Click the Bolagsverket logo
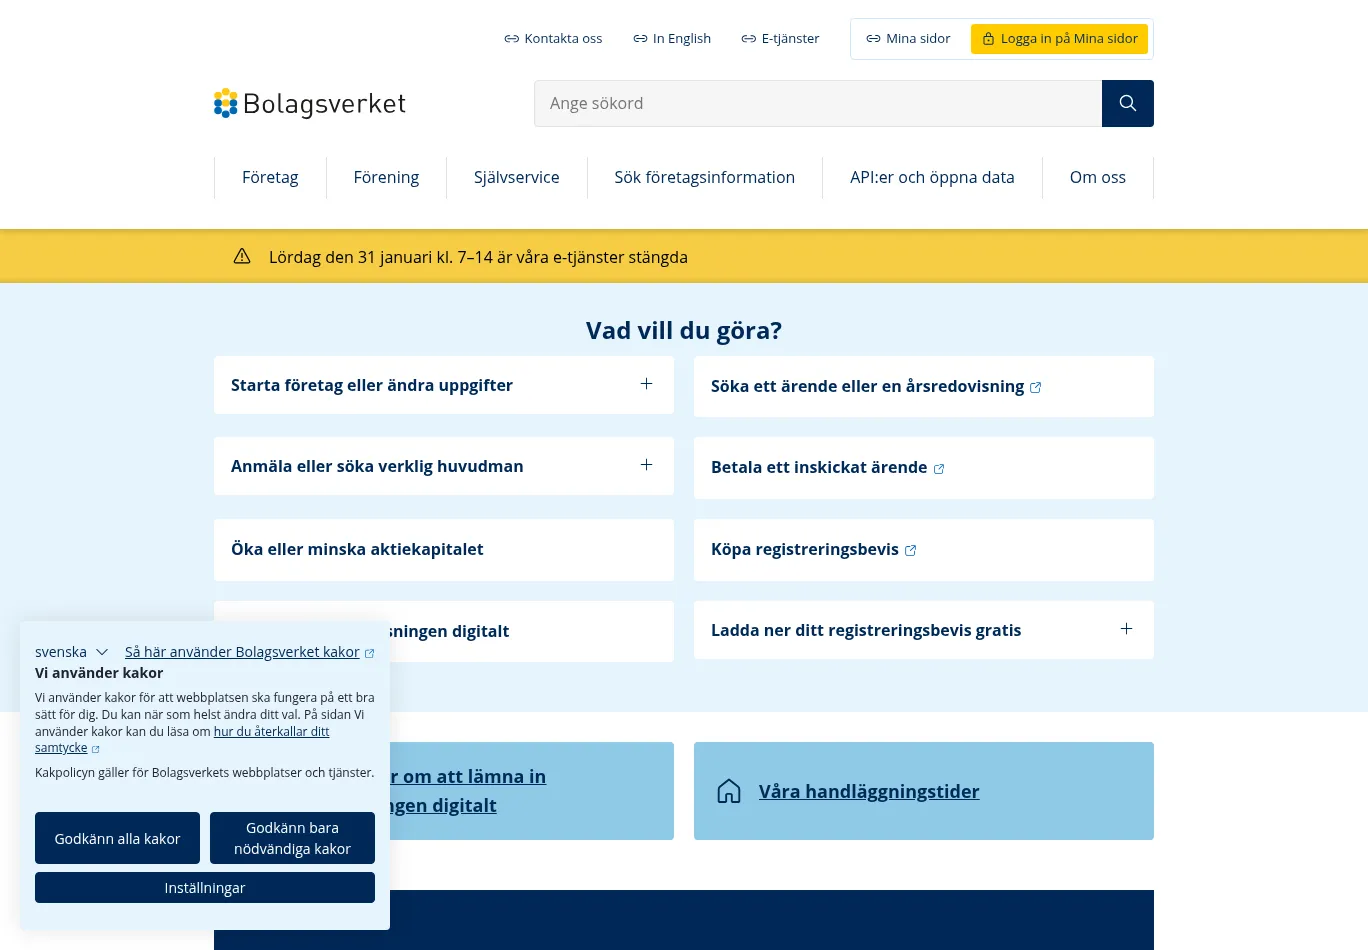Viewport: 1368px width, 950px height. click(x=310, y=104)
